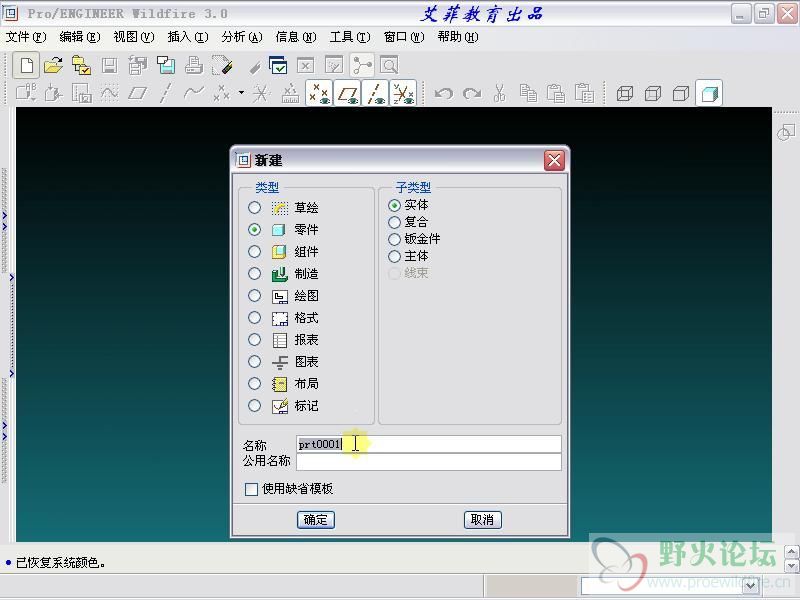Open the 帮助(H) menu
This screenshot has width=800, height=600.
[x=458, y=37]
